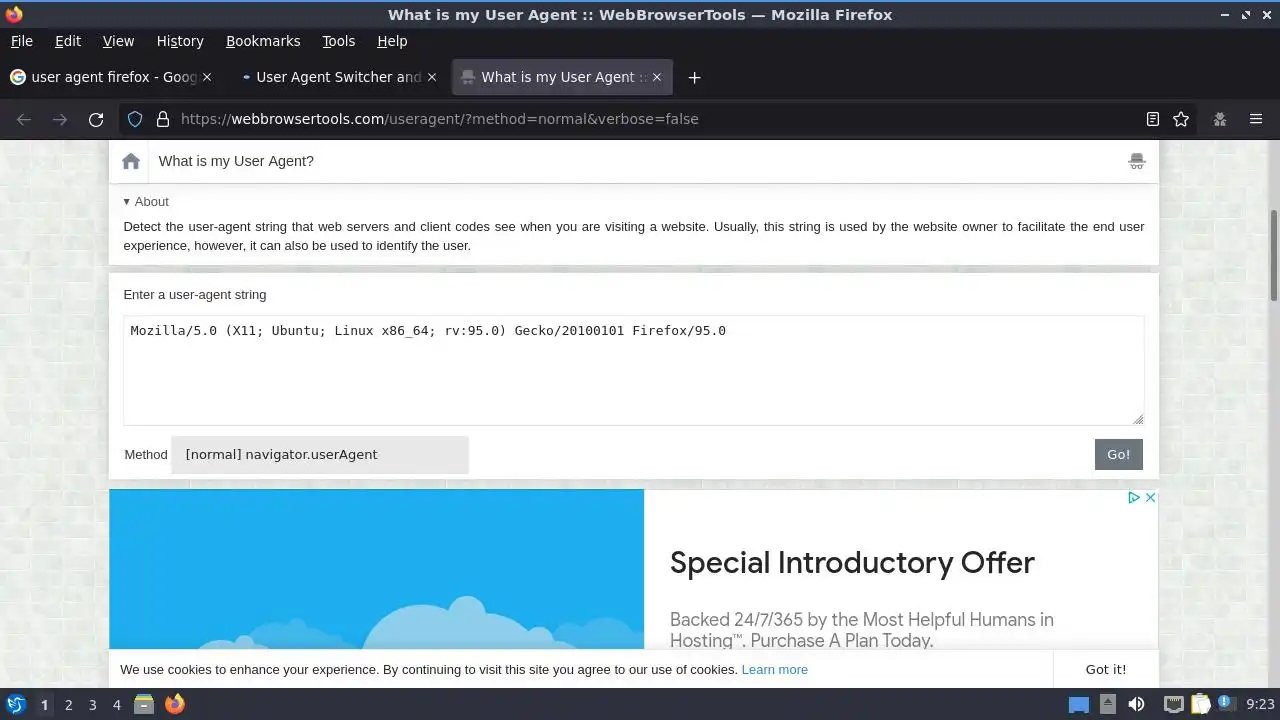Click the update notification tray icon
The image size is (1280, 720).
pos(1226,704)
